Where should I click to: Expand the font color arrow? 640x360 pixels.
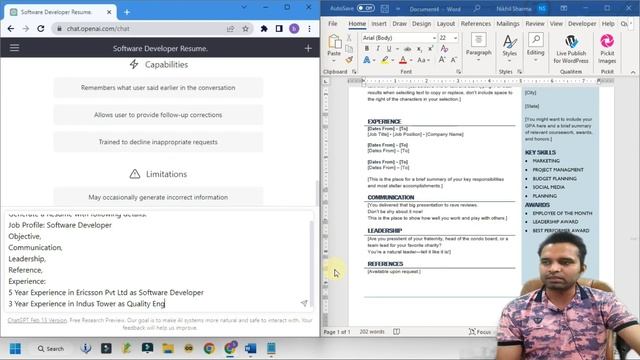pyautogui.click(x=411, y=60)
